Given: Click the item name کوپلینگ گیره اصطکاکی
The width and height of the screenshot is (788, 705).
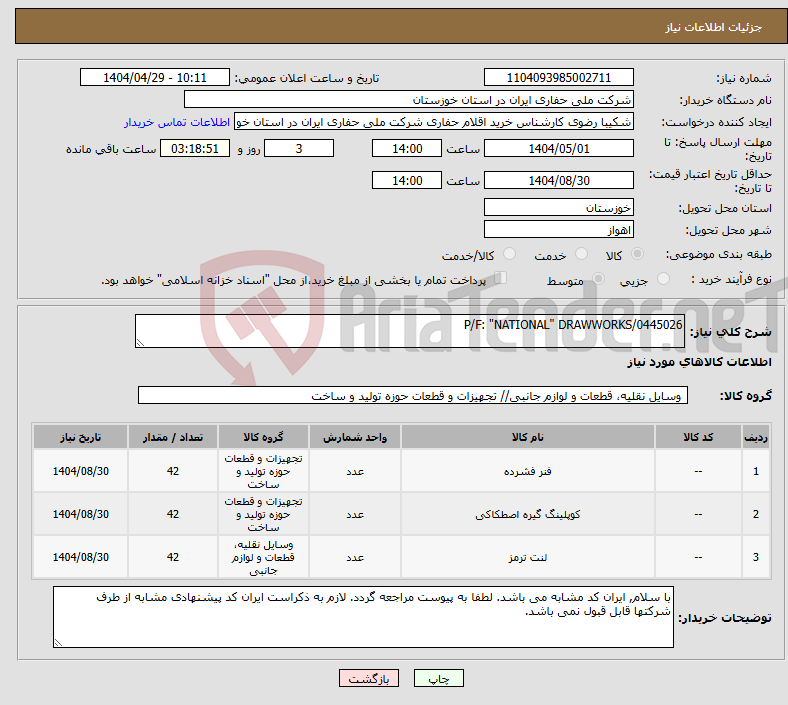Looking at the screenshot, I should (x=528, y=515).
